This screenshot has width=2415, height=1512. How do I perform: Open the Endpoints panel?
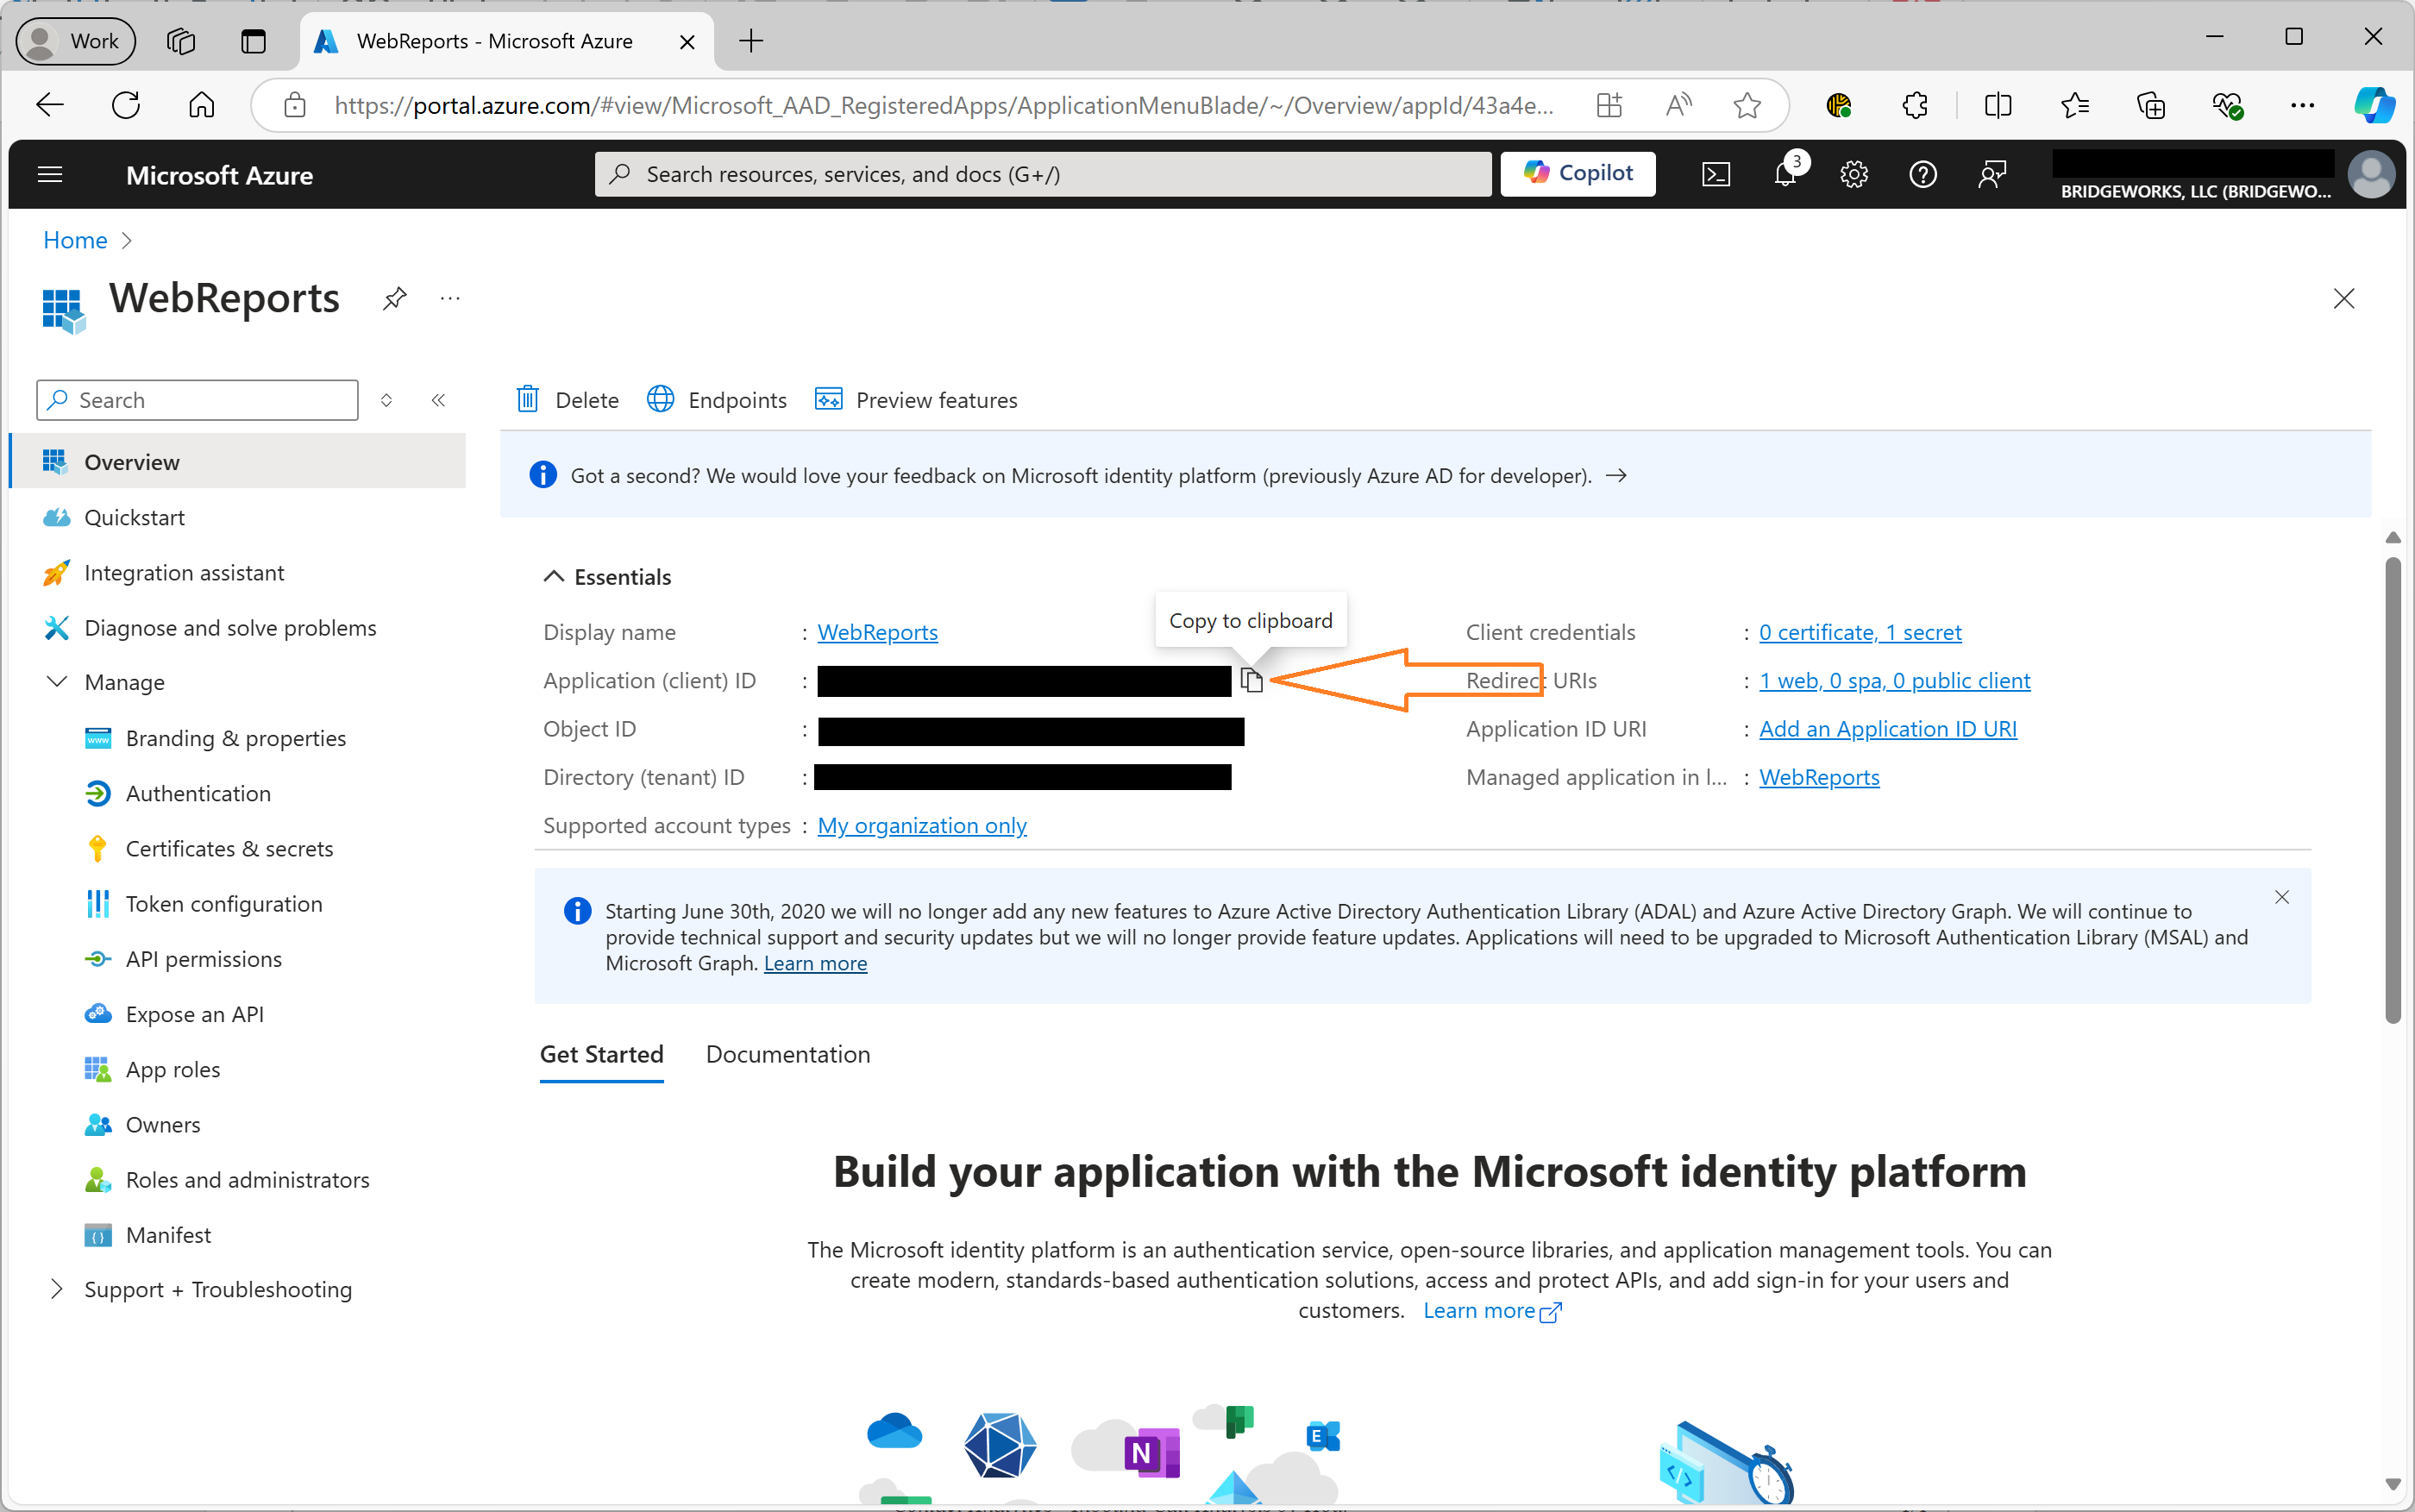pos(717,399)
